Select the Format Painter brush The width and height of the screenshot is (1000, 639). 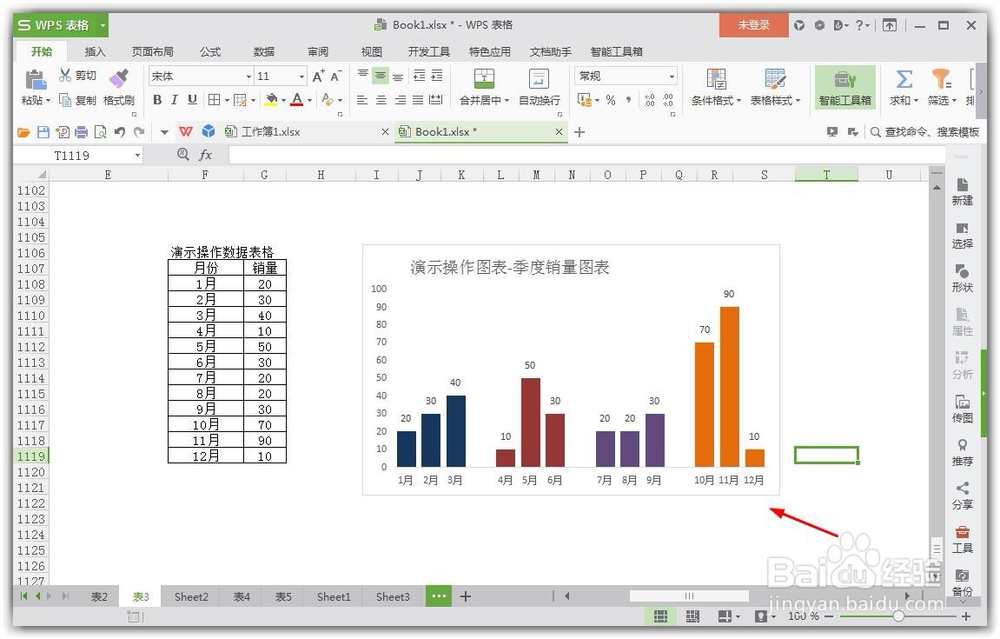[119, 79]
